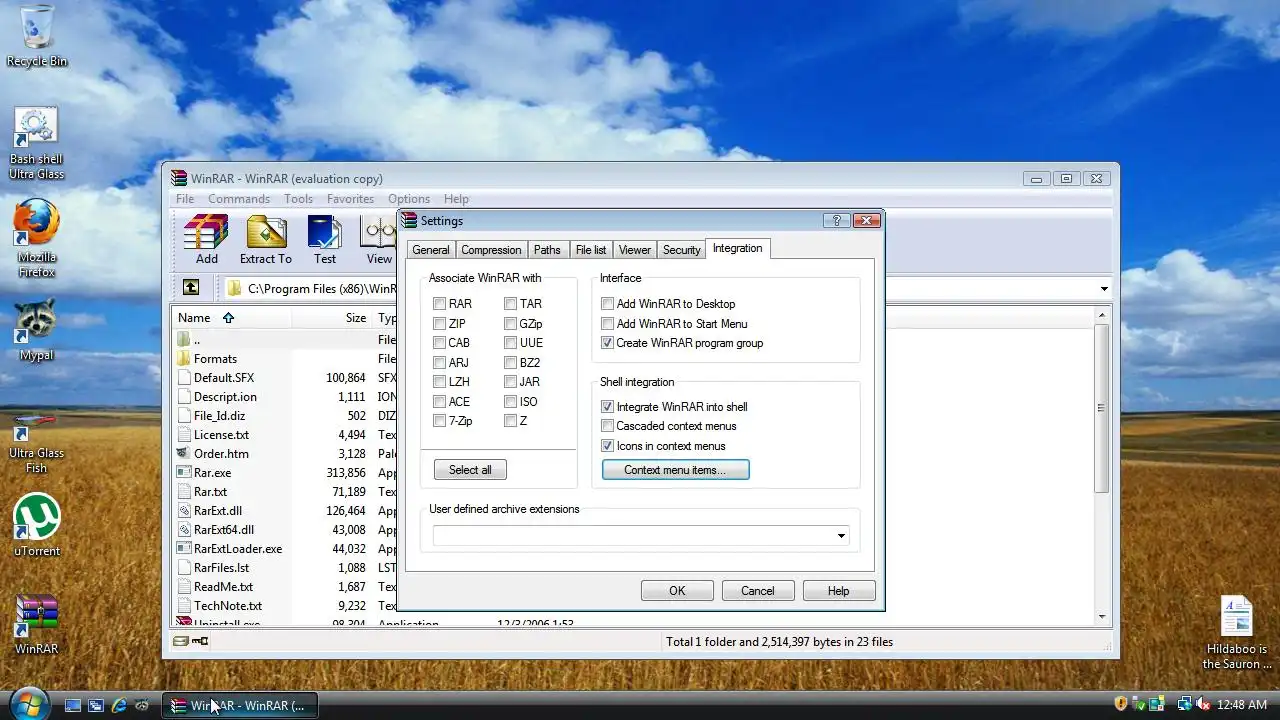Click Show Desktop quick launch icon
The image size is (1280, 720).
pyautogui.click(x=72, y=705)
